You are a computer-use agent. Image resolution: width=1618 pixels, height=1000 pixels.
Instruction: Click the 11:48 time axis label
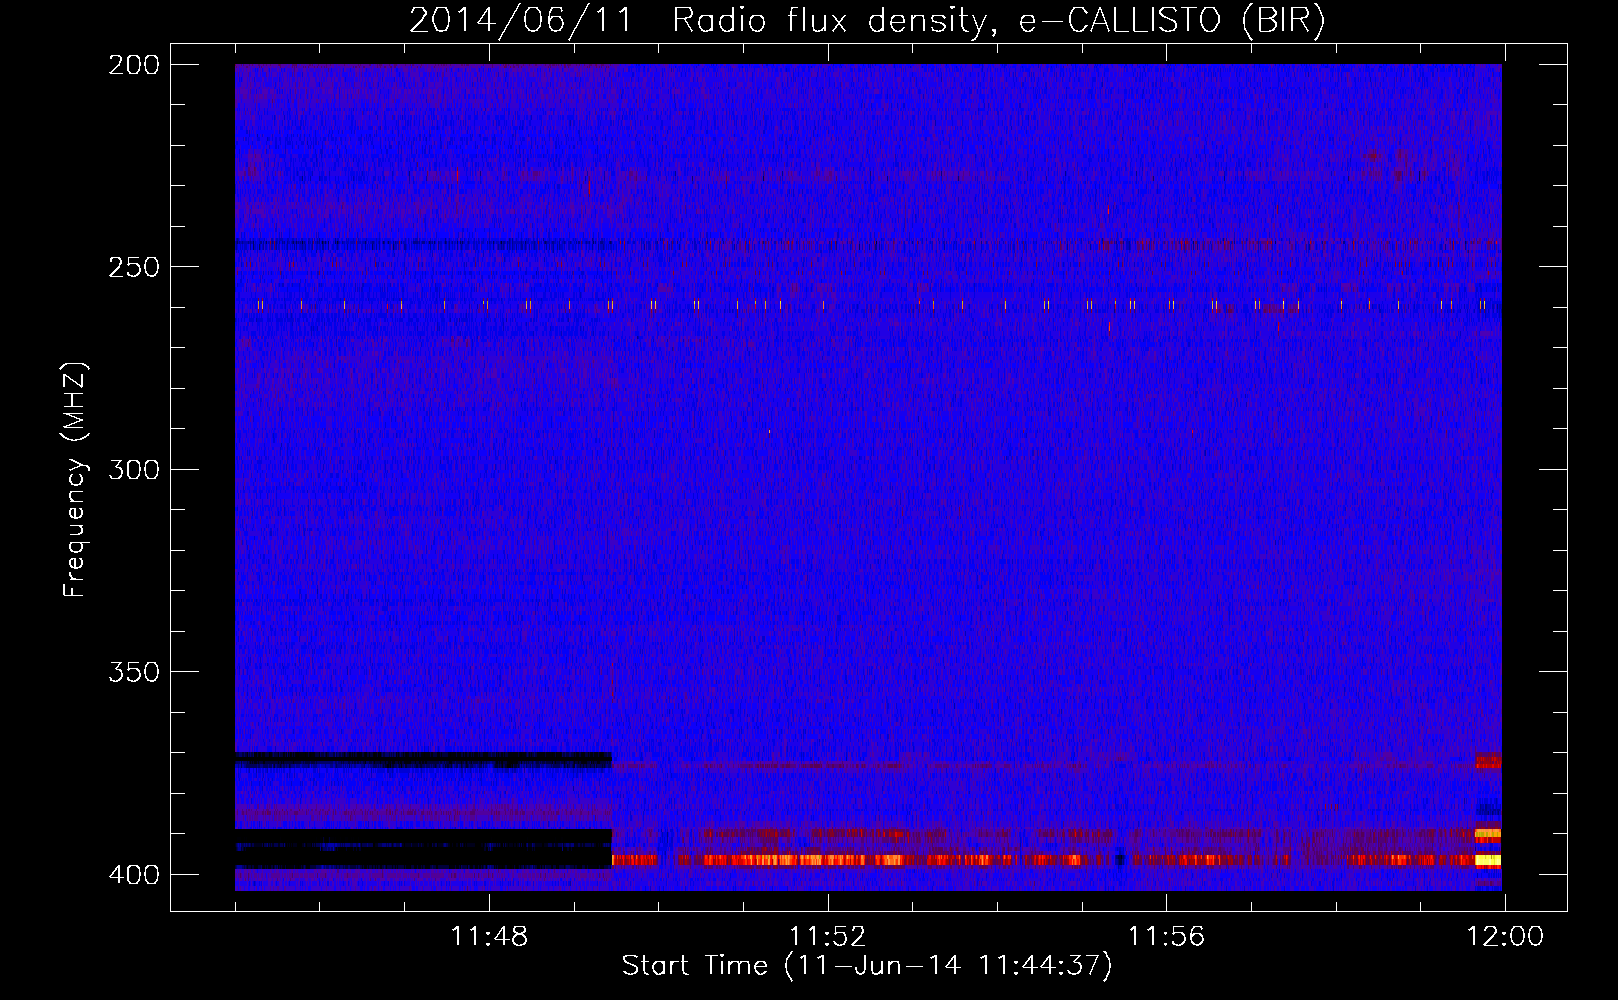coord(489,937)
